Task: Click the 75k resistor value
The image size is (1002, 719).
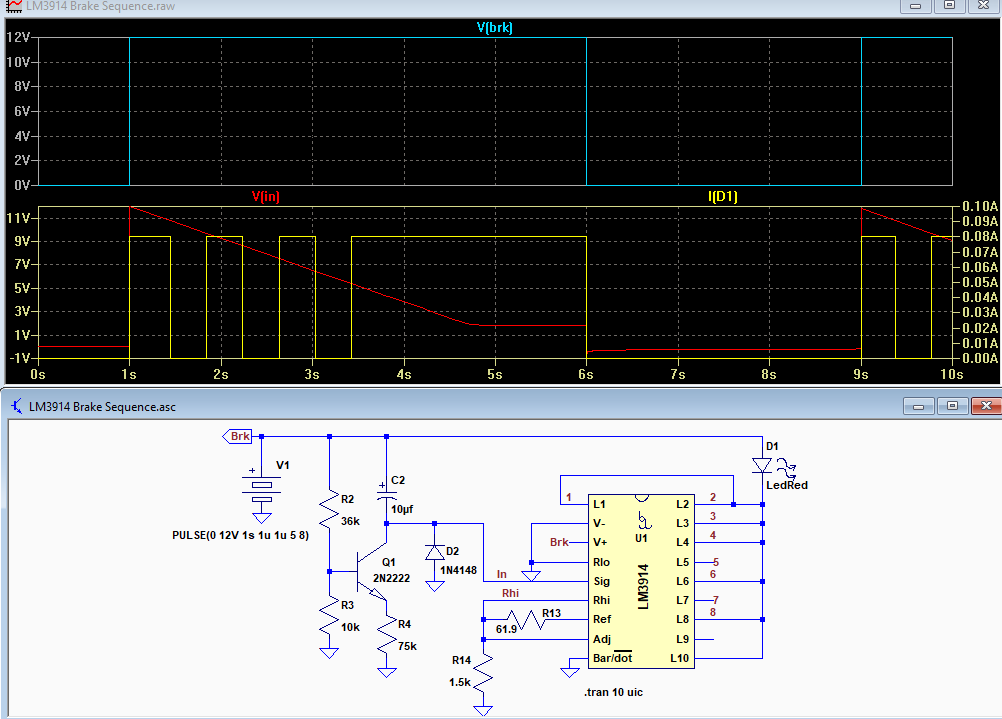Action: point(407,646)
